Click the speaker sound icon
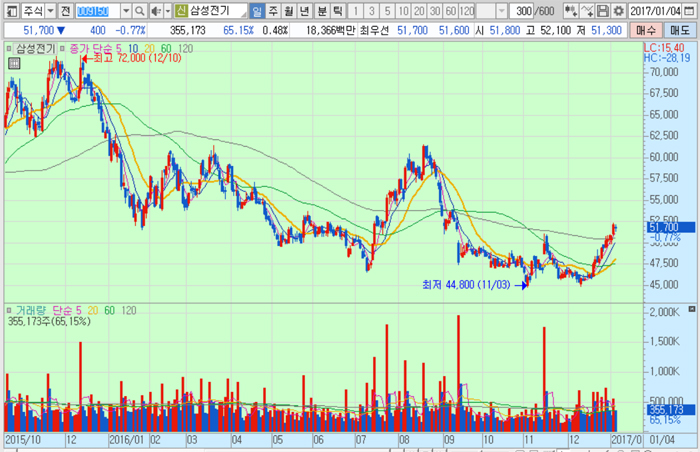This screenshot has height=452, width=700. [154, 11]
